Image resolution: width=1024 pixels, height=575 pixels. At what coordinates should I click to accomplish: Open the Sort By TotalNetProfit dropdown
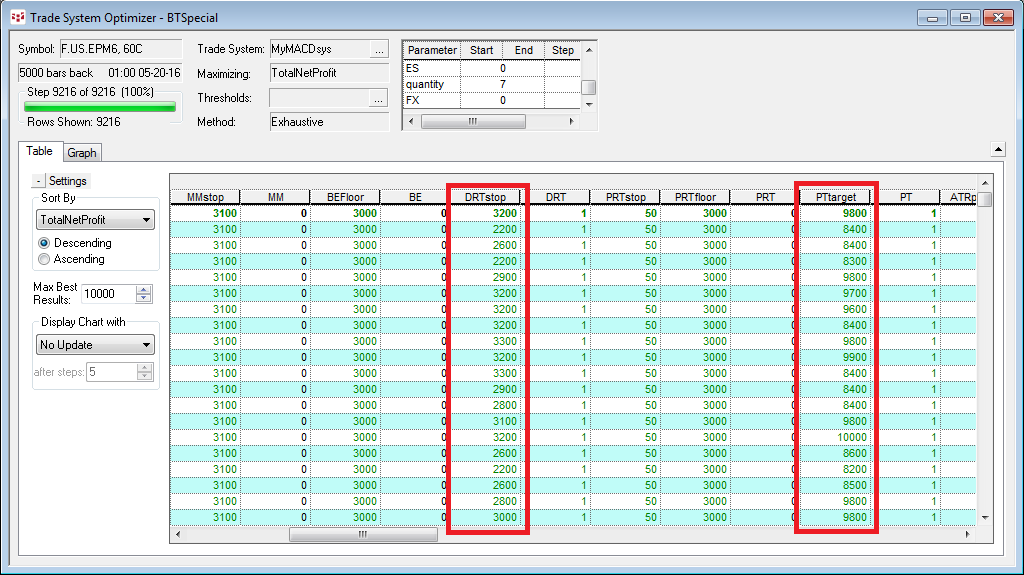[95, 220]
